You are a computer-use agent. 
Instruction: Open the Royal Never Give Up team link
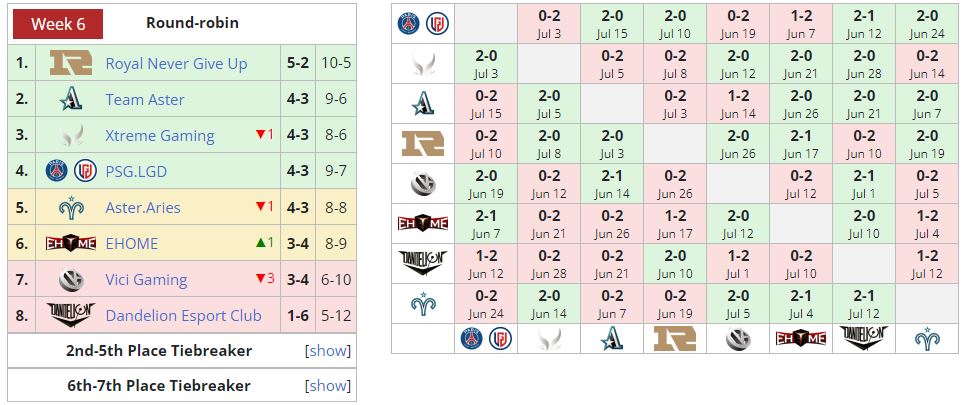click(176, 64)
